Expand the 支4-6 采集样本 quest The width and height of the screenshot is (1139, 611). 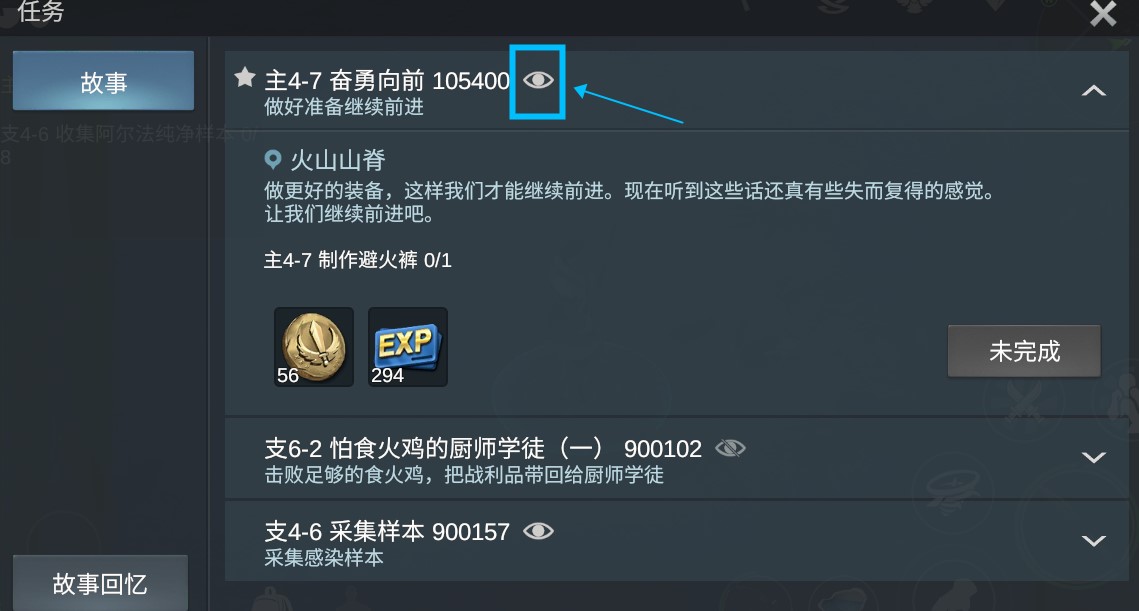[x=1093, y=541]
